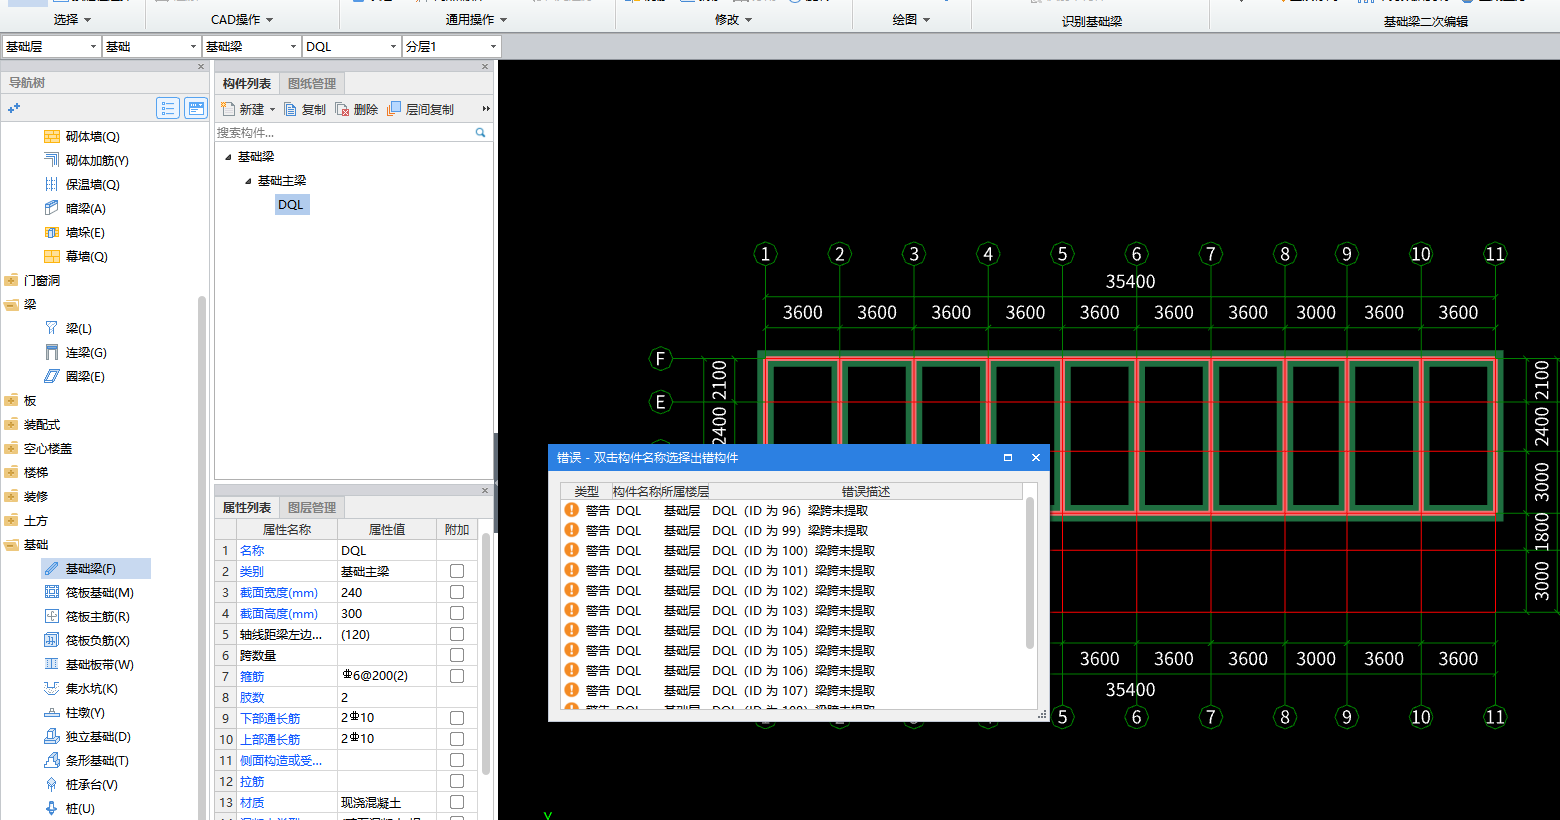Toggle 附加 checkbox for 轴线距梁左边 row
Viewport: 1560px width, 820px height.
click(457, 634)
